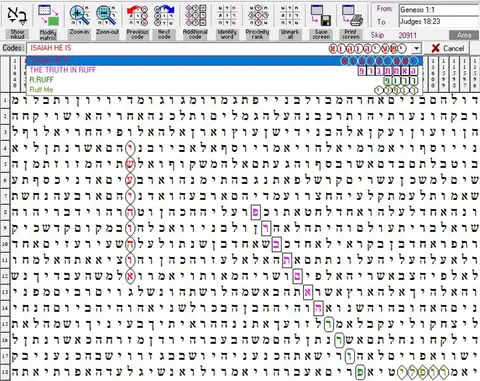Click the From field showing Genesis 1:1
The width and height of the screenshot is (480, 381).
pyautogui.click(x=439, y=10)
